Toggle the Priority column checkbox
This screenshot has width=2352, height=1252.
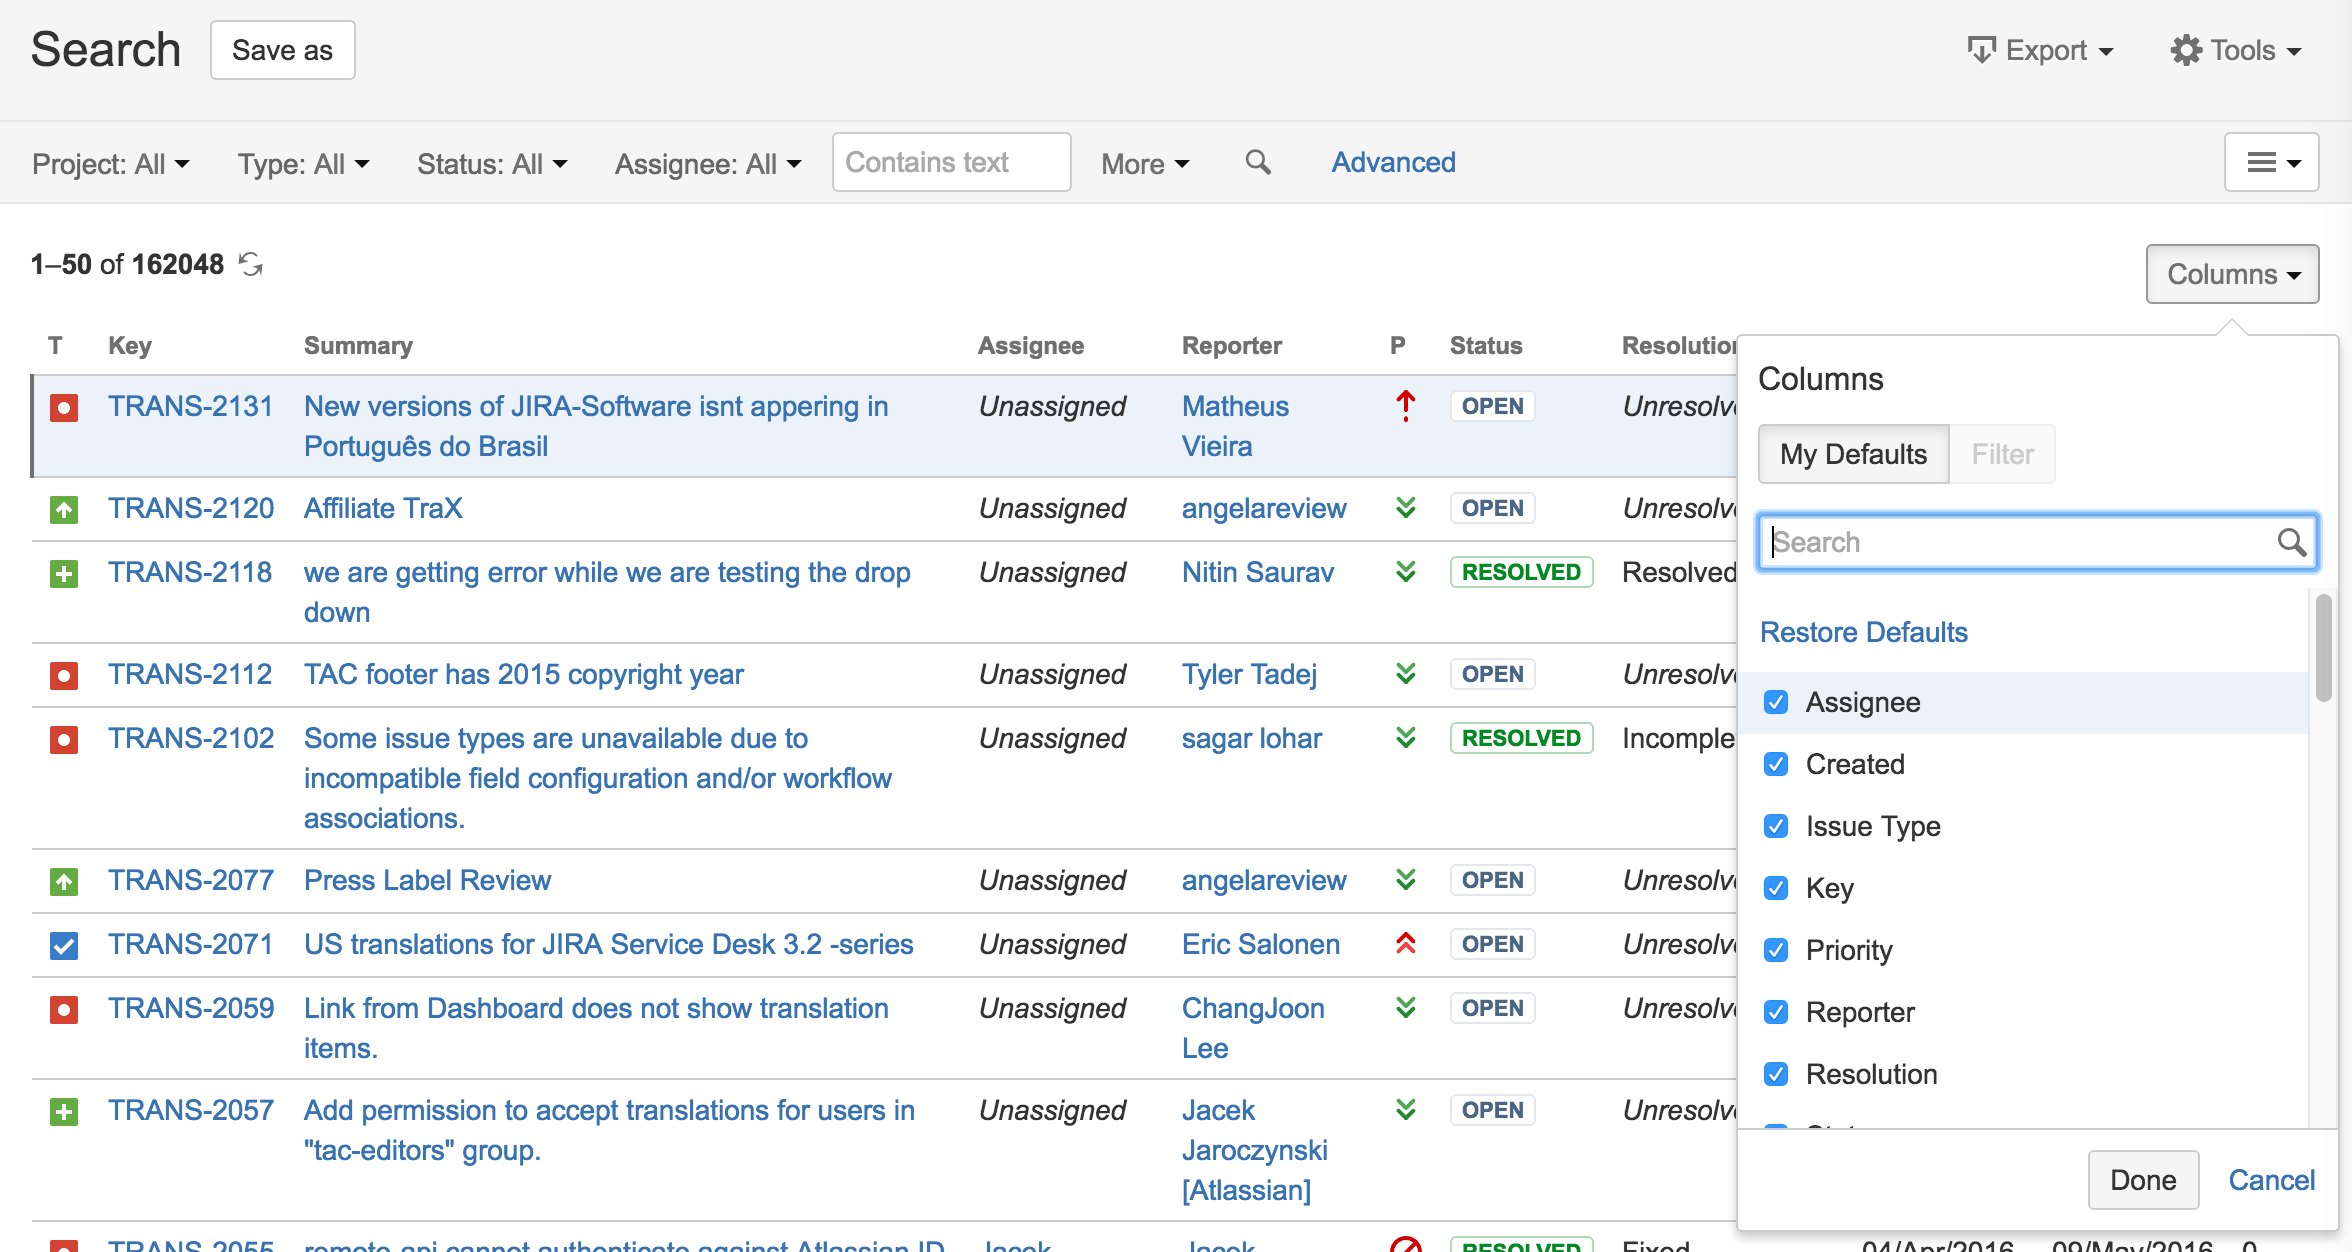click(1776, 950)
